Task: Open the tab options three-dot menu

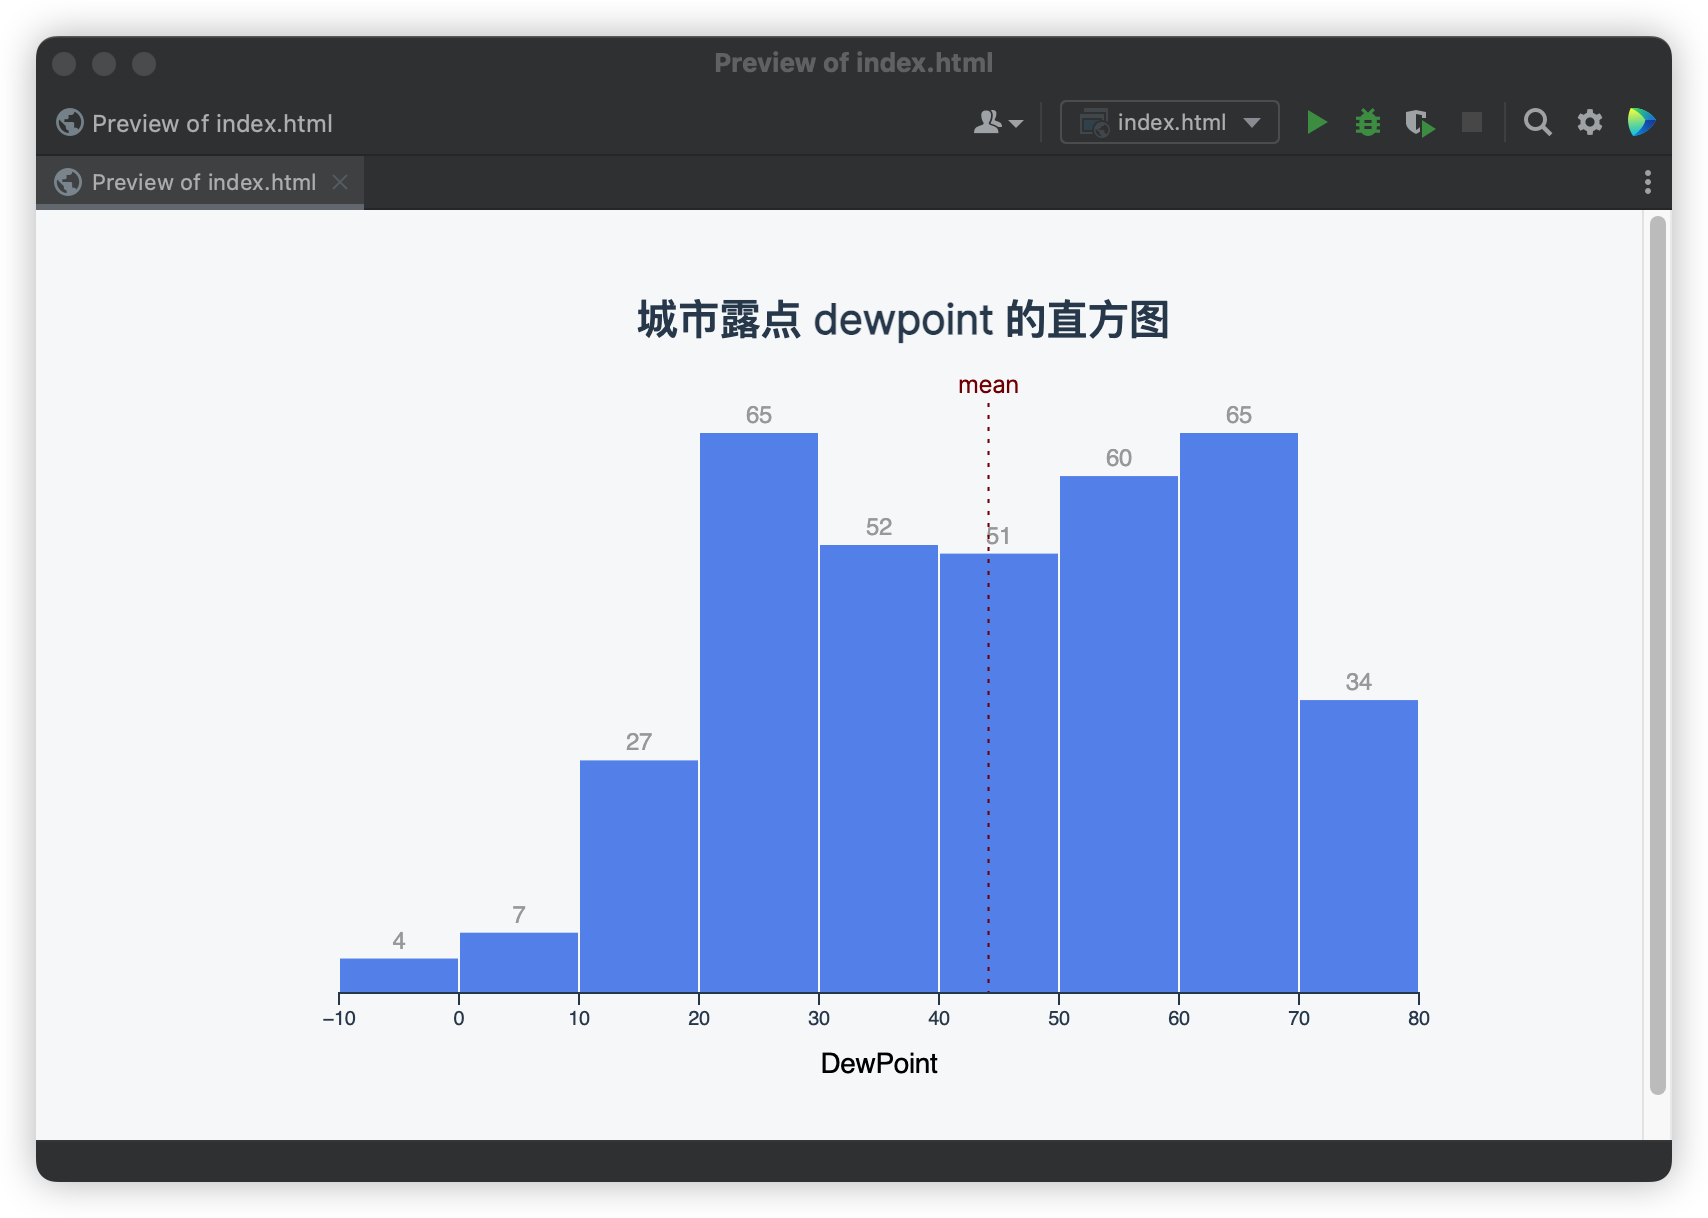Action: click(1648, 182)
